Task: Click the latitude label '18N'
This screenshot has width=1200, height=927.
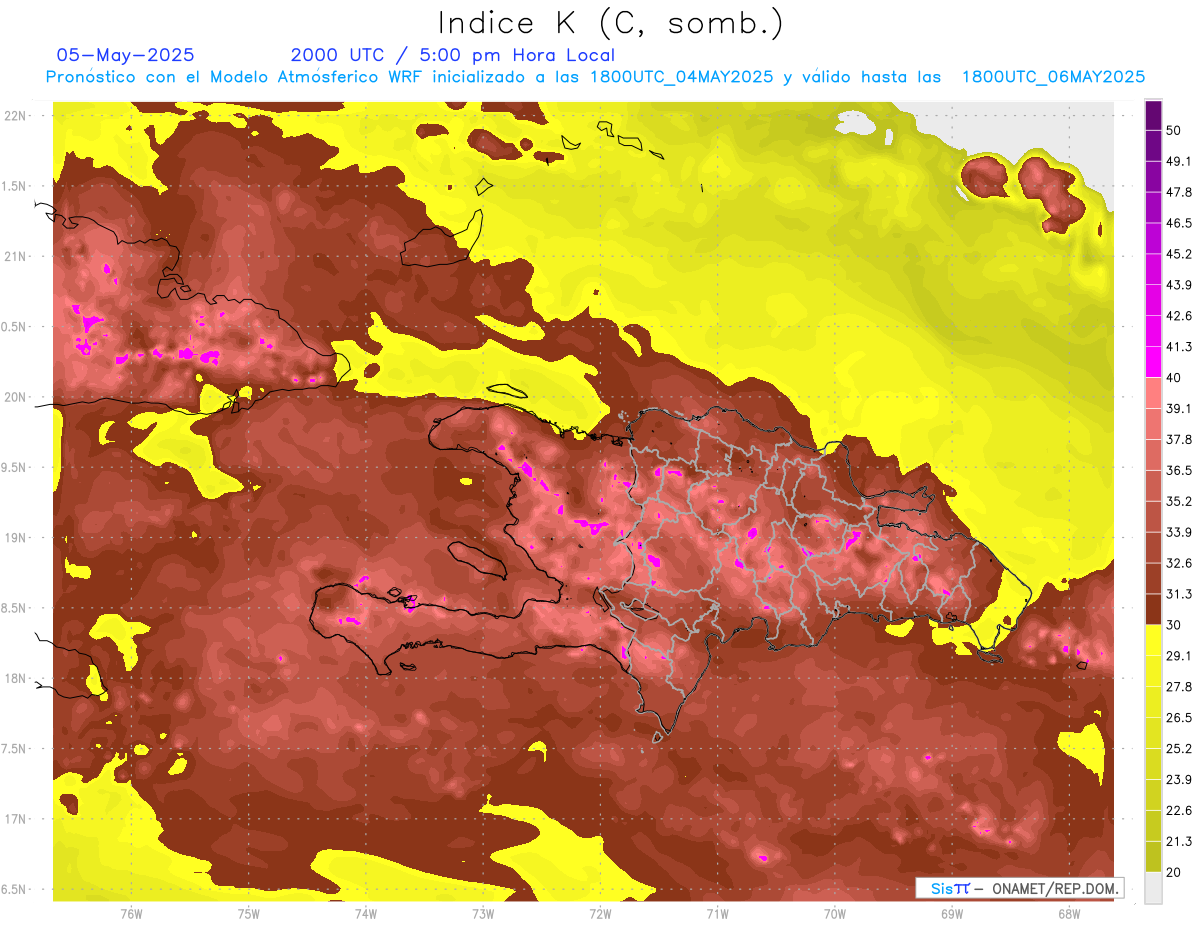Action: coord(15,678)
